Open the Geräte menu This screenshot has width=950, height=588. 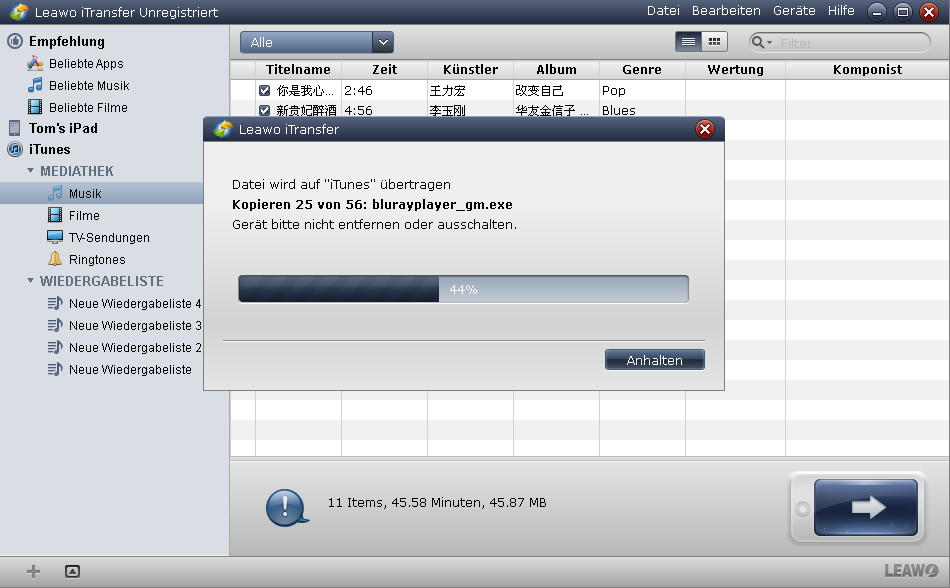point(794,11)
